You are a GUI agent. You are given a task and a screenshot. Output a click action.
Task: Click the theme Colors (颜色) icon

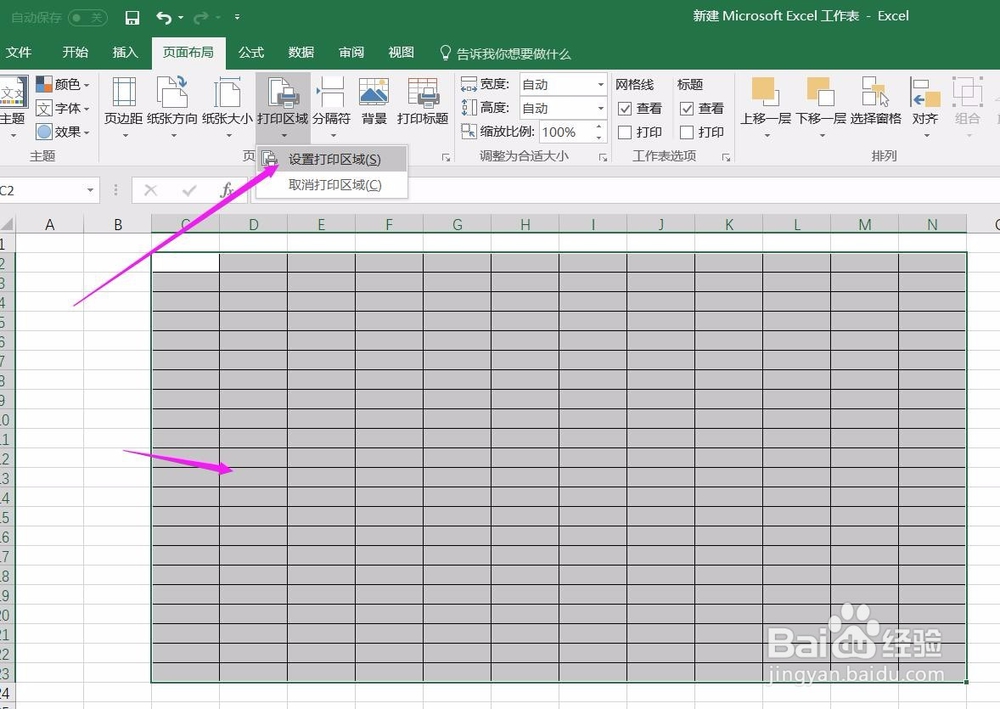point(44,84)
